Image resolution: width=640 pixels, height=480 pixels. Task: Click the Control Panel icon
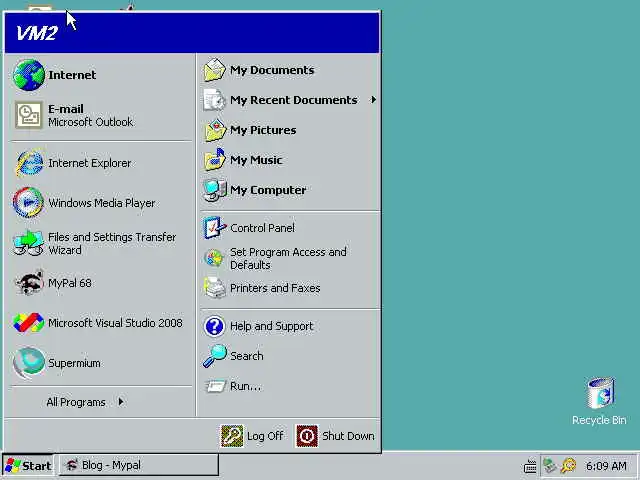[214, 228]
